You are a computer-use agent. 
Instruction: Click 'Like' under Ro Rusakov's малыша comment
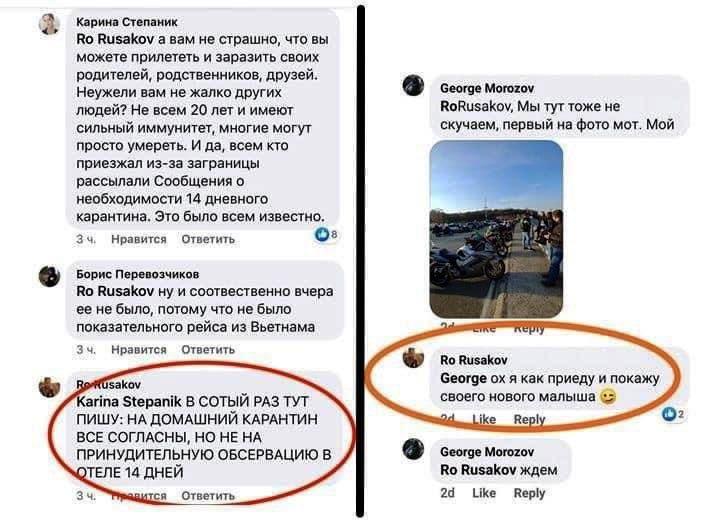coord(484,419)
